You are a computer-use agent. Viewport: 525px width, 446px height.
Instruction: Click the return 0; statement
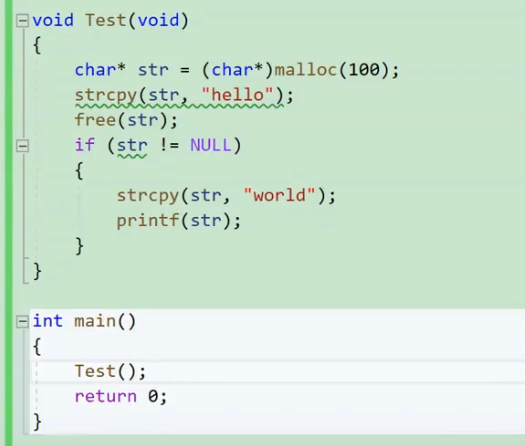click(121, 396)
